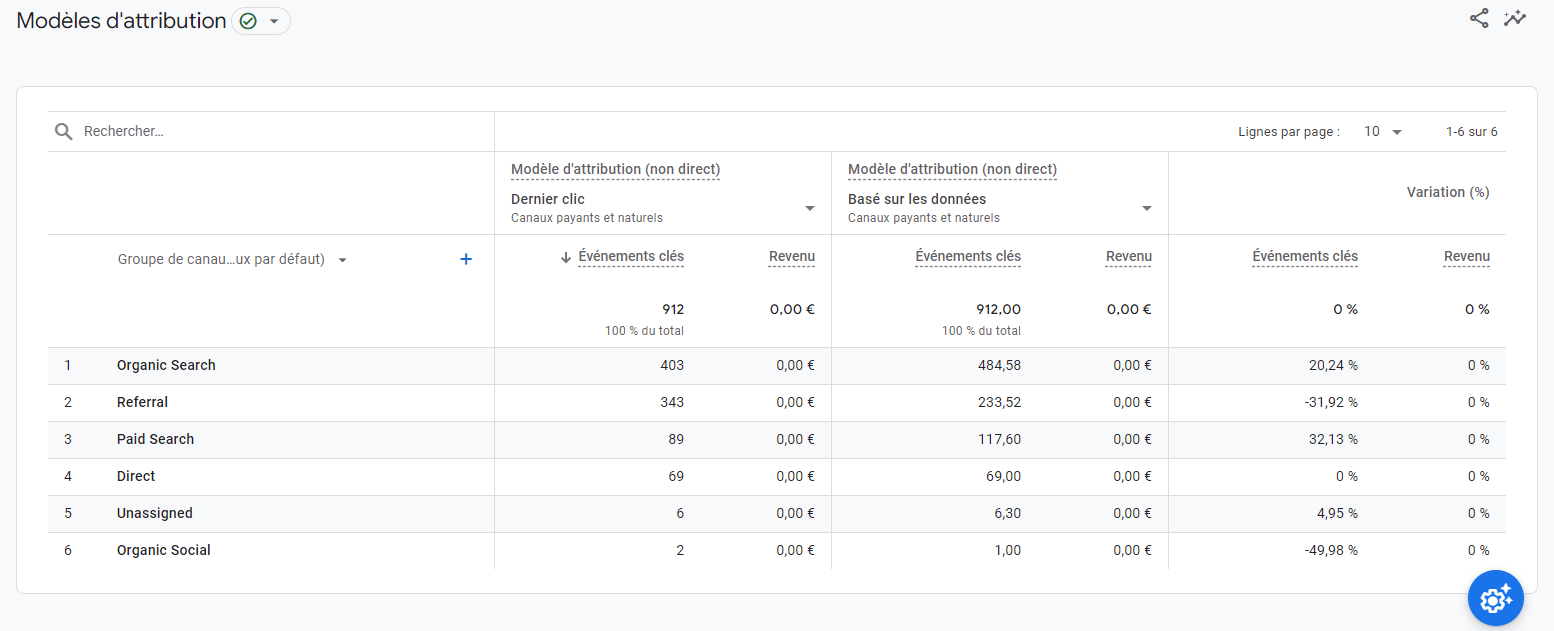Sort by Dernier clic Événements clés column
The height and width of the screenshot is (631, 1554).
tap(631, 257)
